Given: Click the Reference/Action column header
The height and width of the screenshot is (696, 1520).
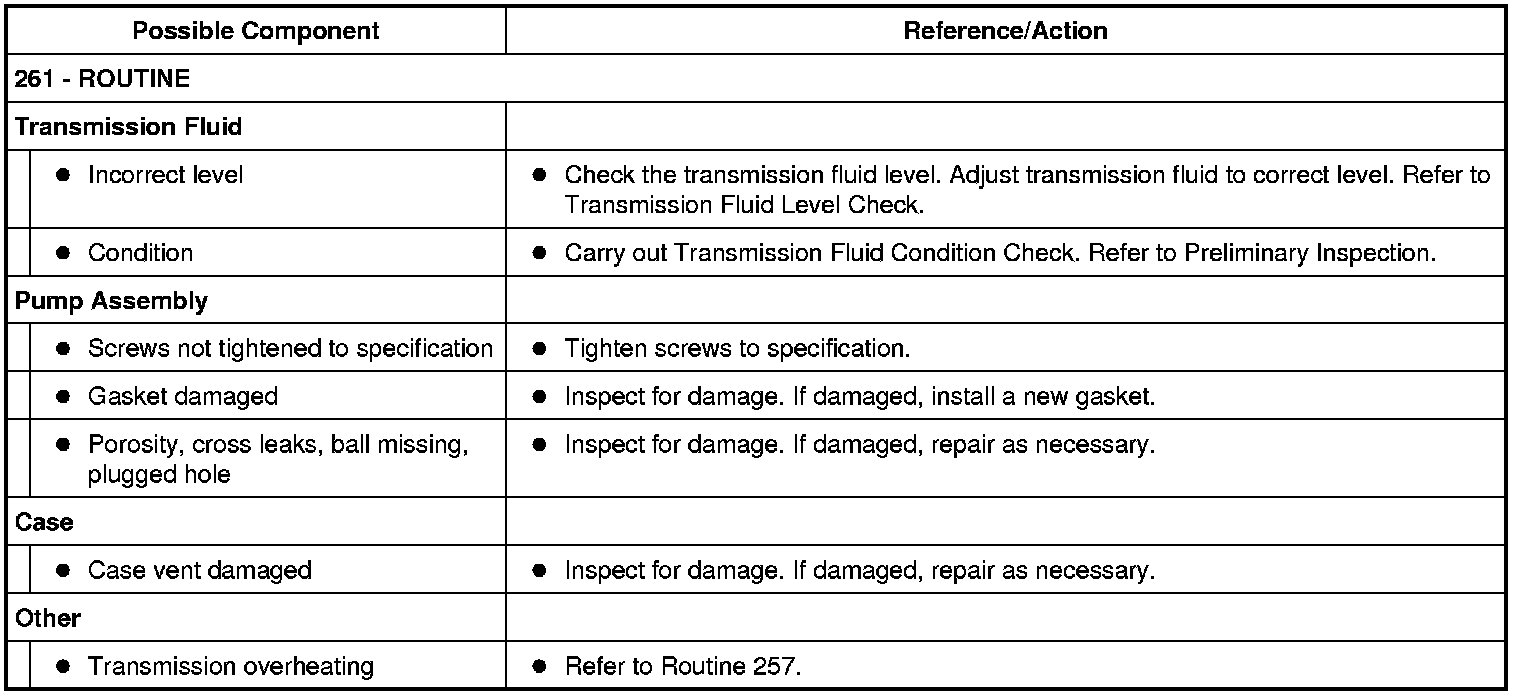Looking at the screenshot, I should pyautogui.click(x=1005, y=31).
